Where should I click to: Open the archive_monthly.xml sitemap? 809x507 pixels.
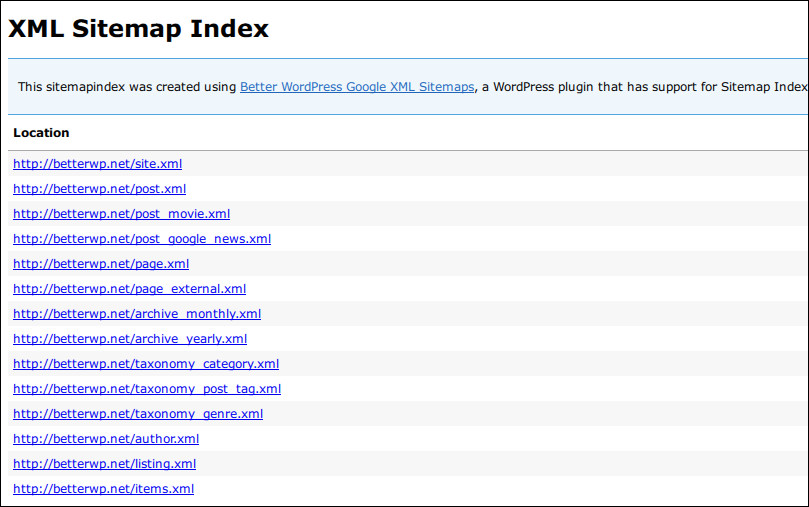(x=137, y=314)
